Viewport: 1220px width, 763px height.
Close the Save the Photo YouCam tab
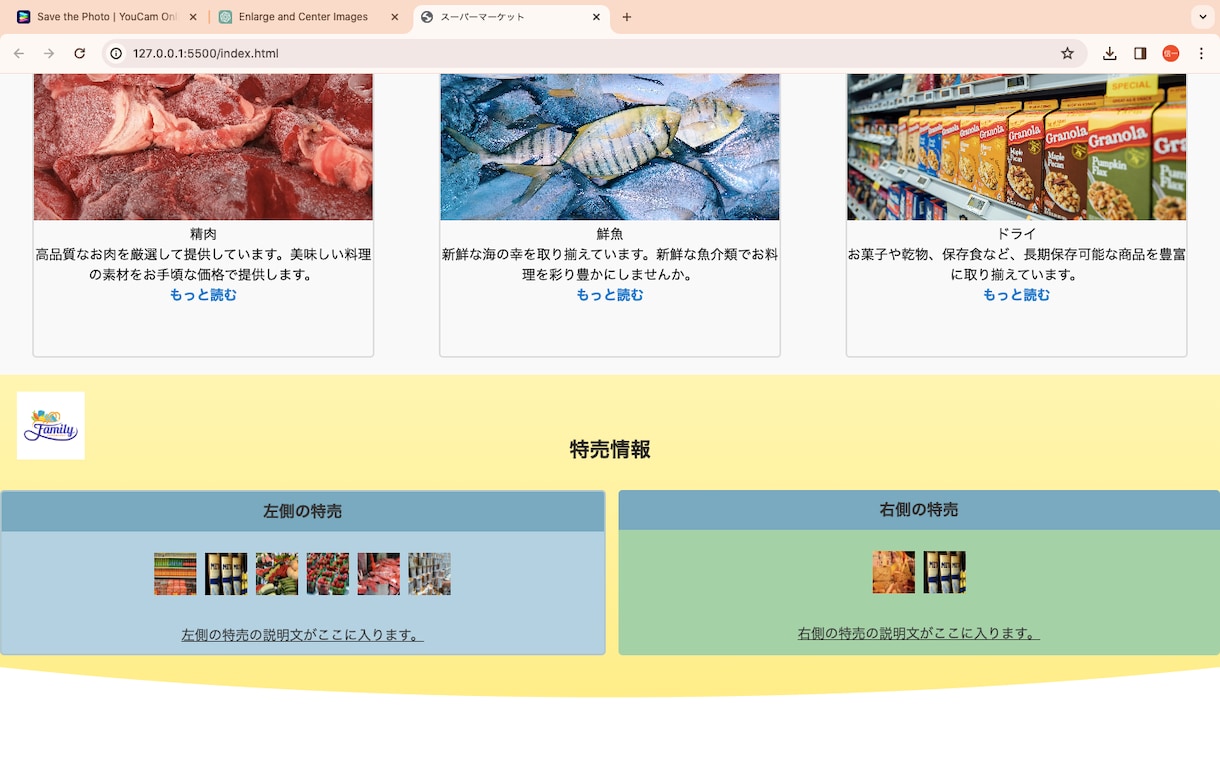(191, 17)
